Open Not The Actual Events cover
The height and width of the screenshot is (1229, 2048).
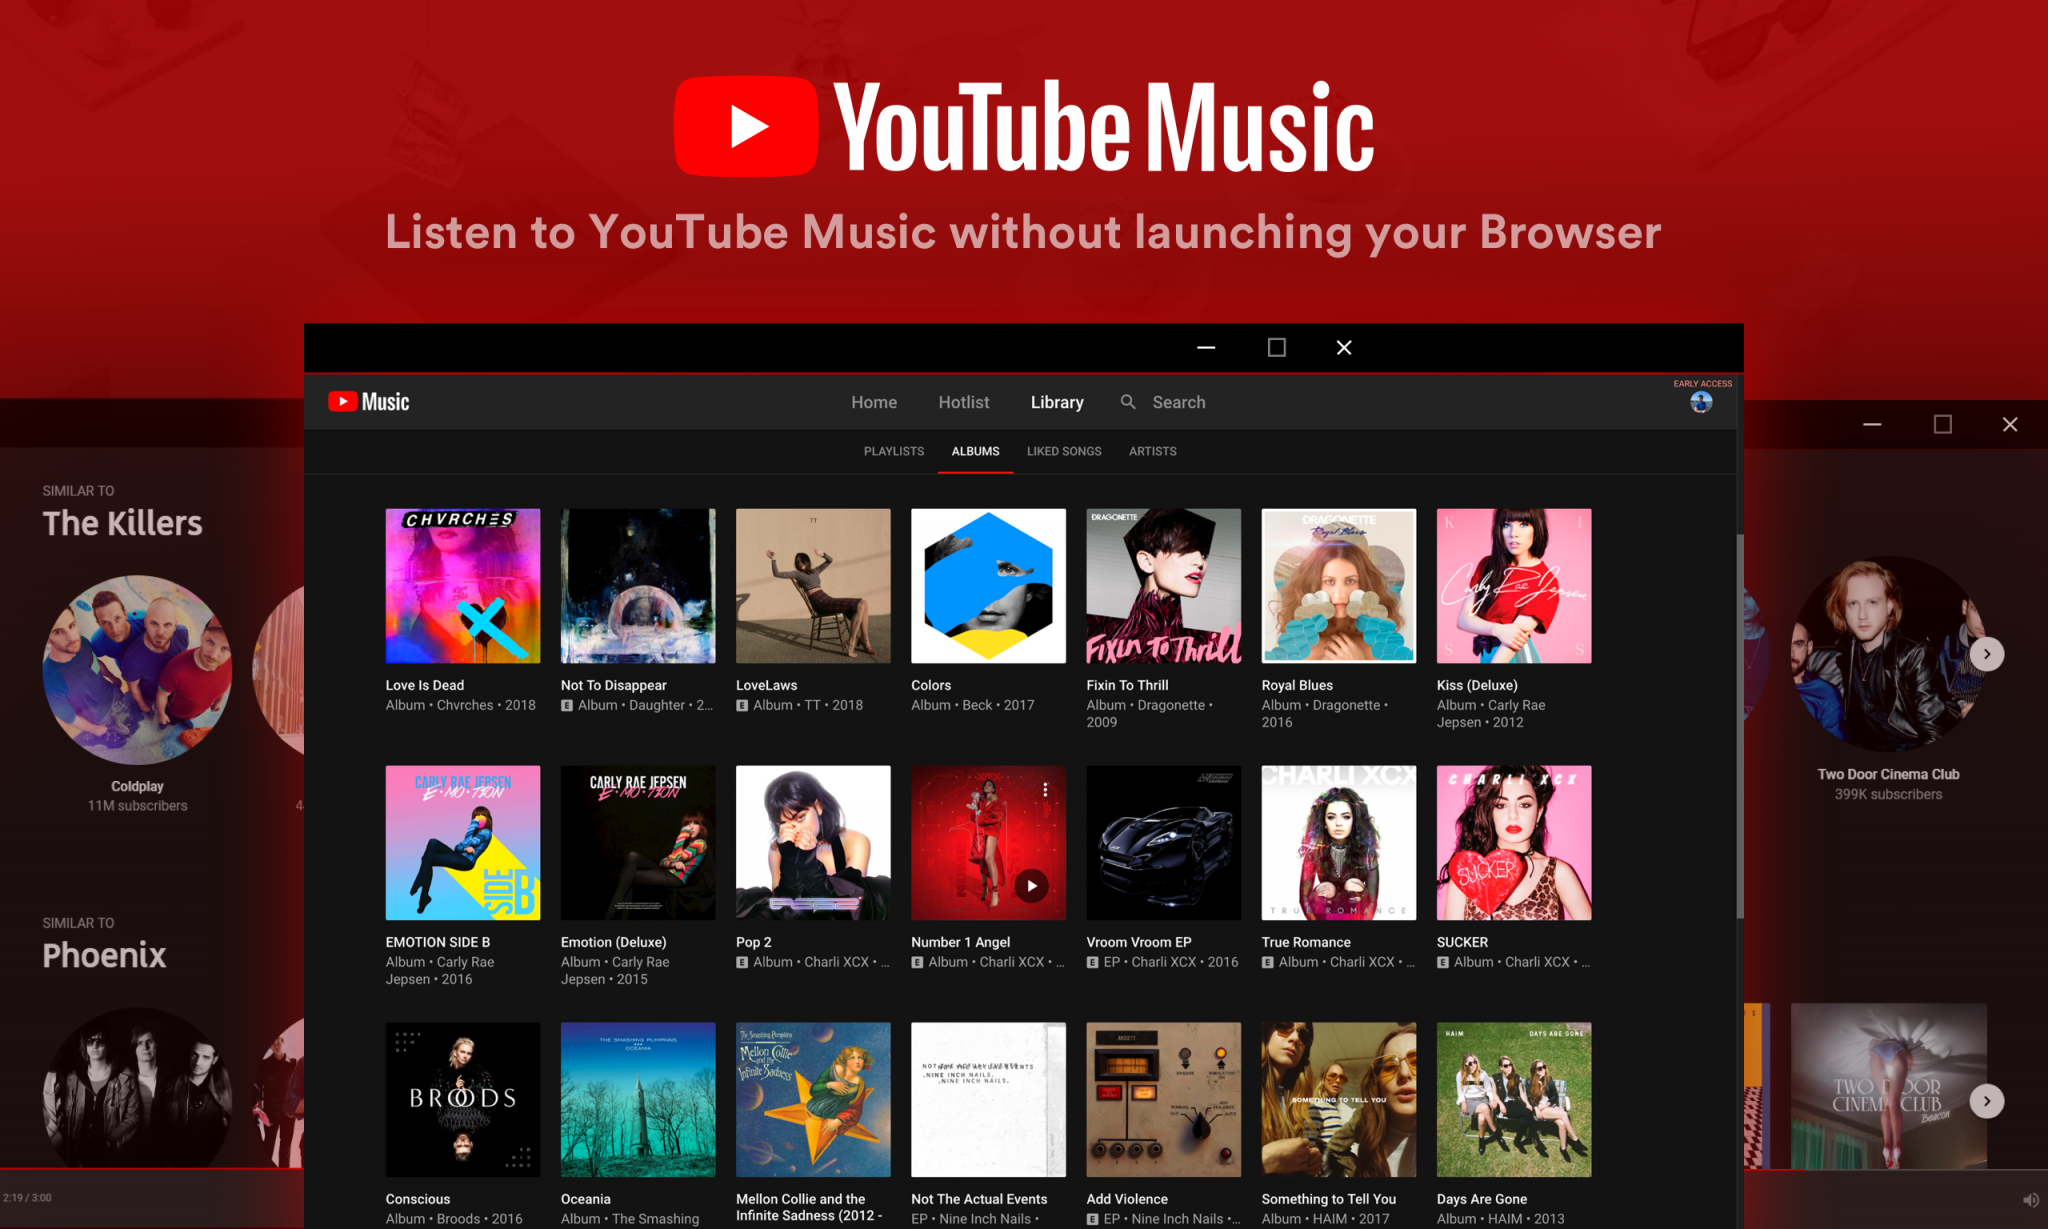988,1099
